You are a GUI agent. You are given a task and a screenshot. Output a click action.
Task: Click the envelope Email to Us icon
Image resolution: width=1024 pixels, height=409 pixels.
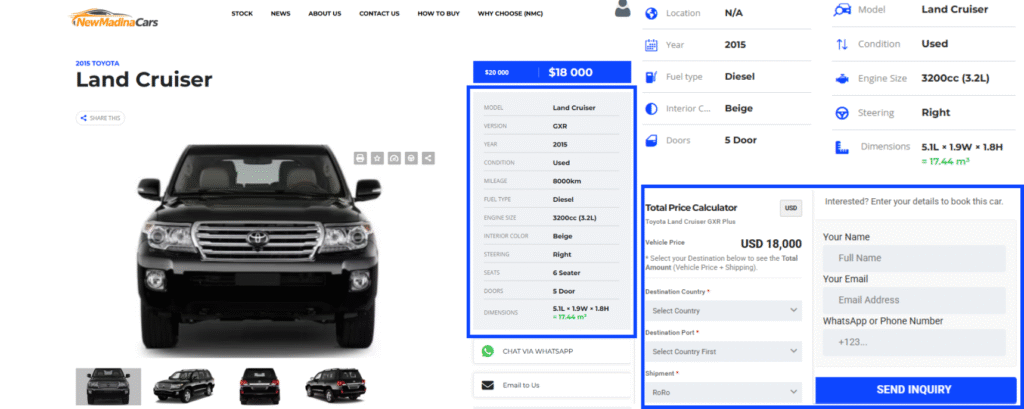(x=488, y=385)
